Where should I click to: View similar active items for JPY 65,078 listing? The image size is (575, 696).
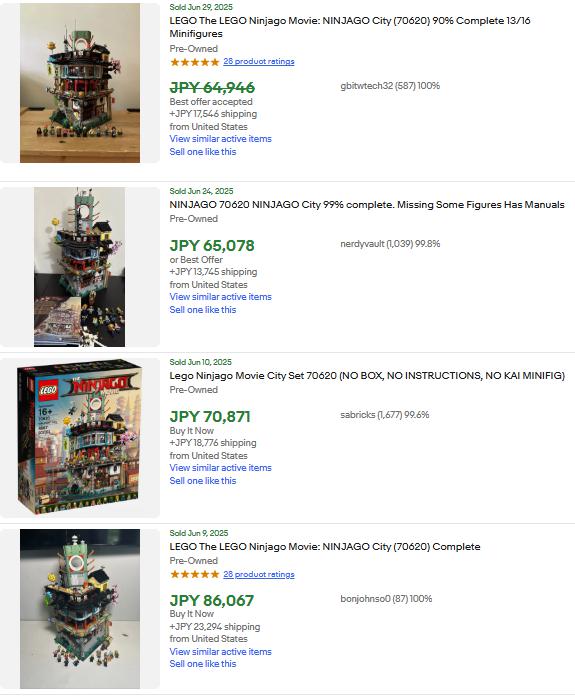[x=220, y=297]
